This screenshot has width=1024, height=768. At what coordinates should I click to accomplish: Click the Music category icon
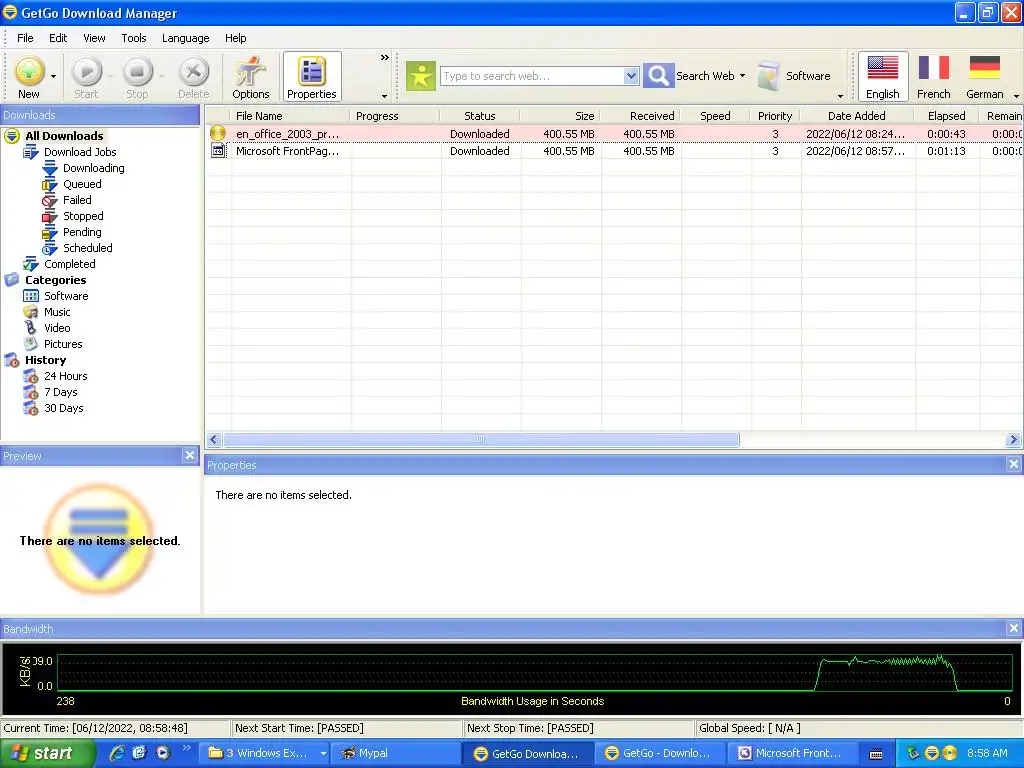coord(31,312)
